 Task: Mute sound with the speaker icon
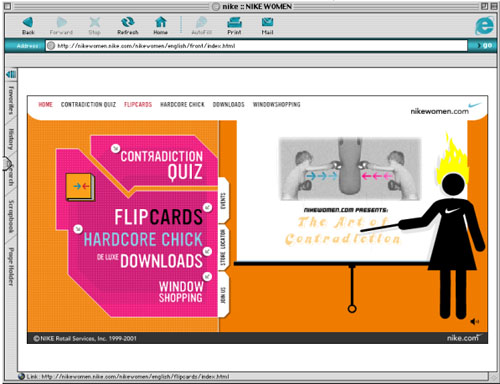[475, 321]
